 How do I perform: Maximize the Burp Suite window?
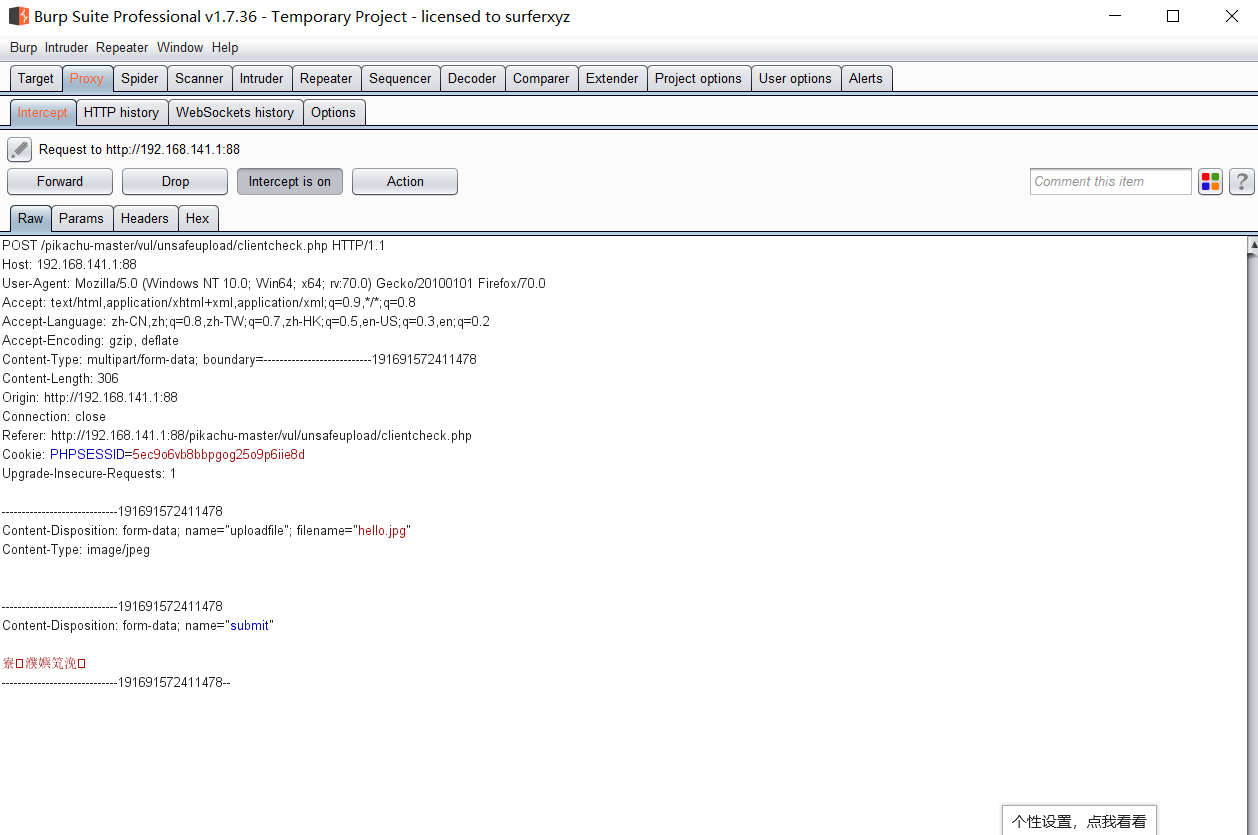(x=1173, y=16)
